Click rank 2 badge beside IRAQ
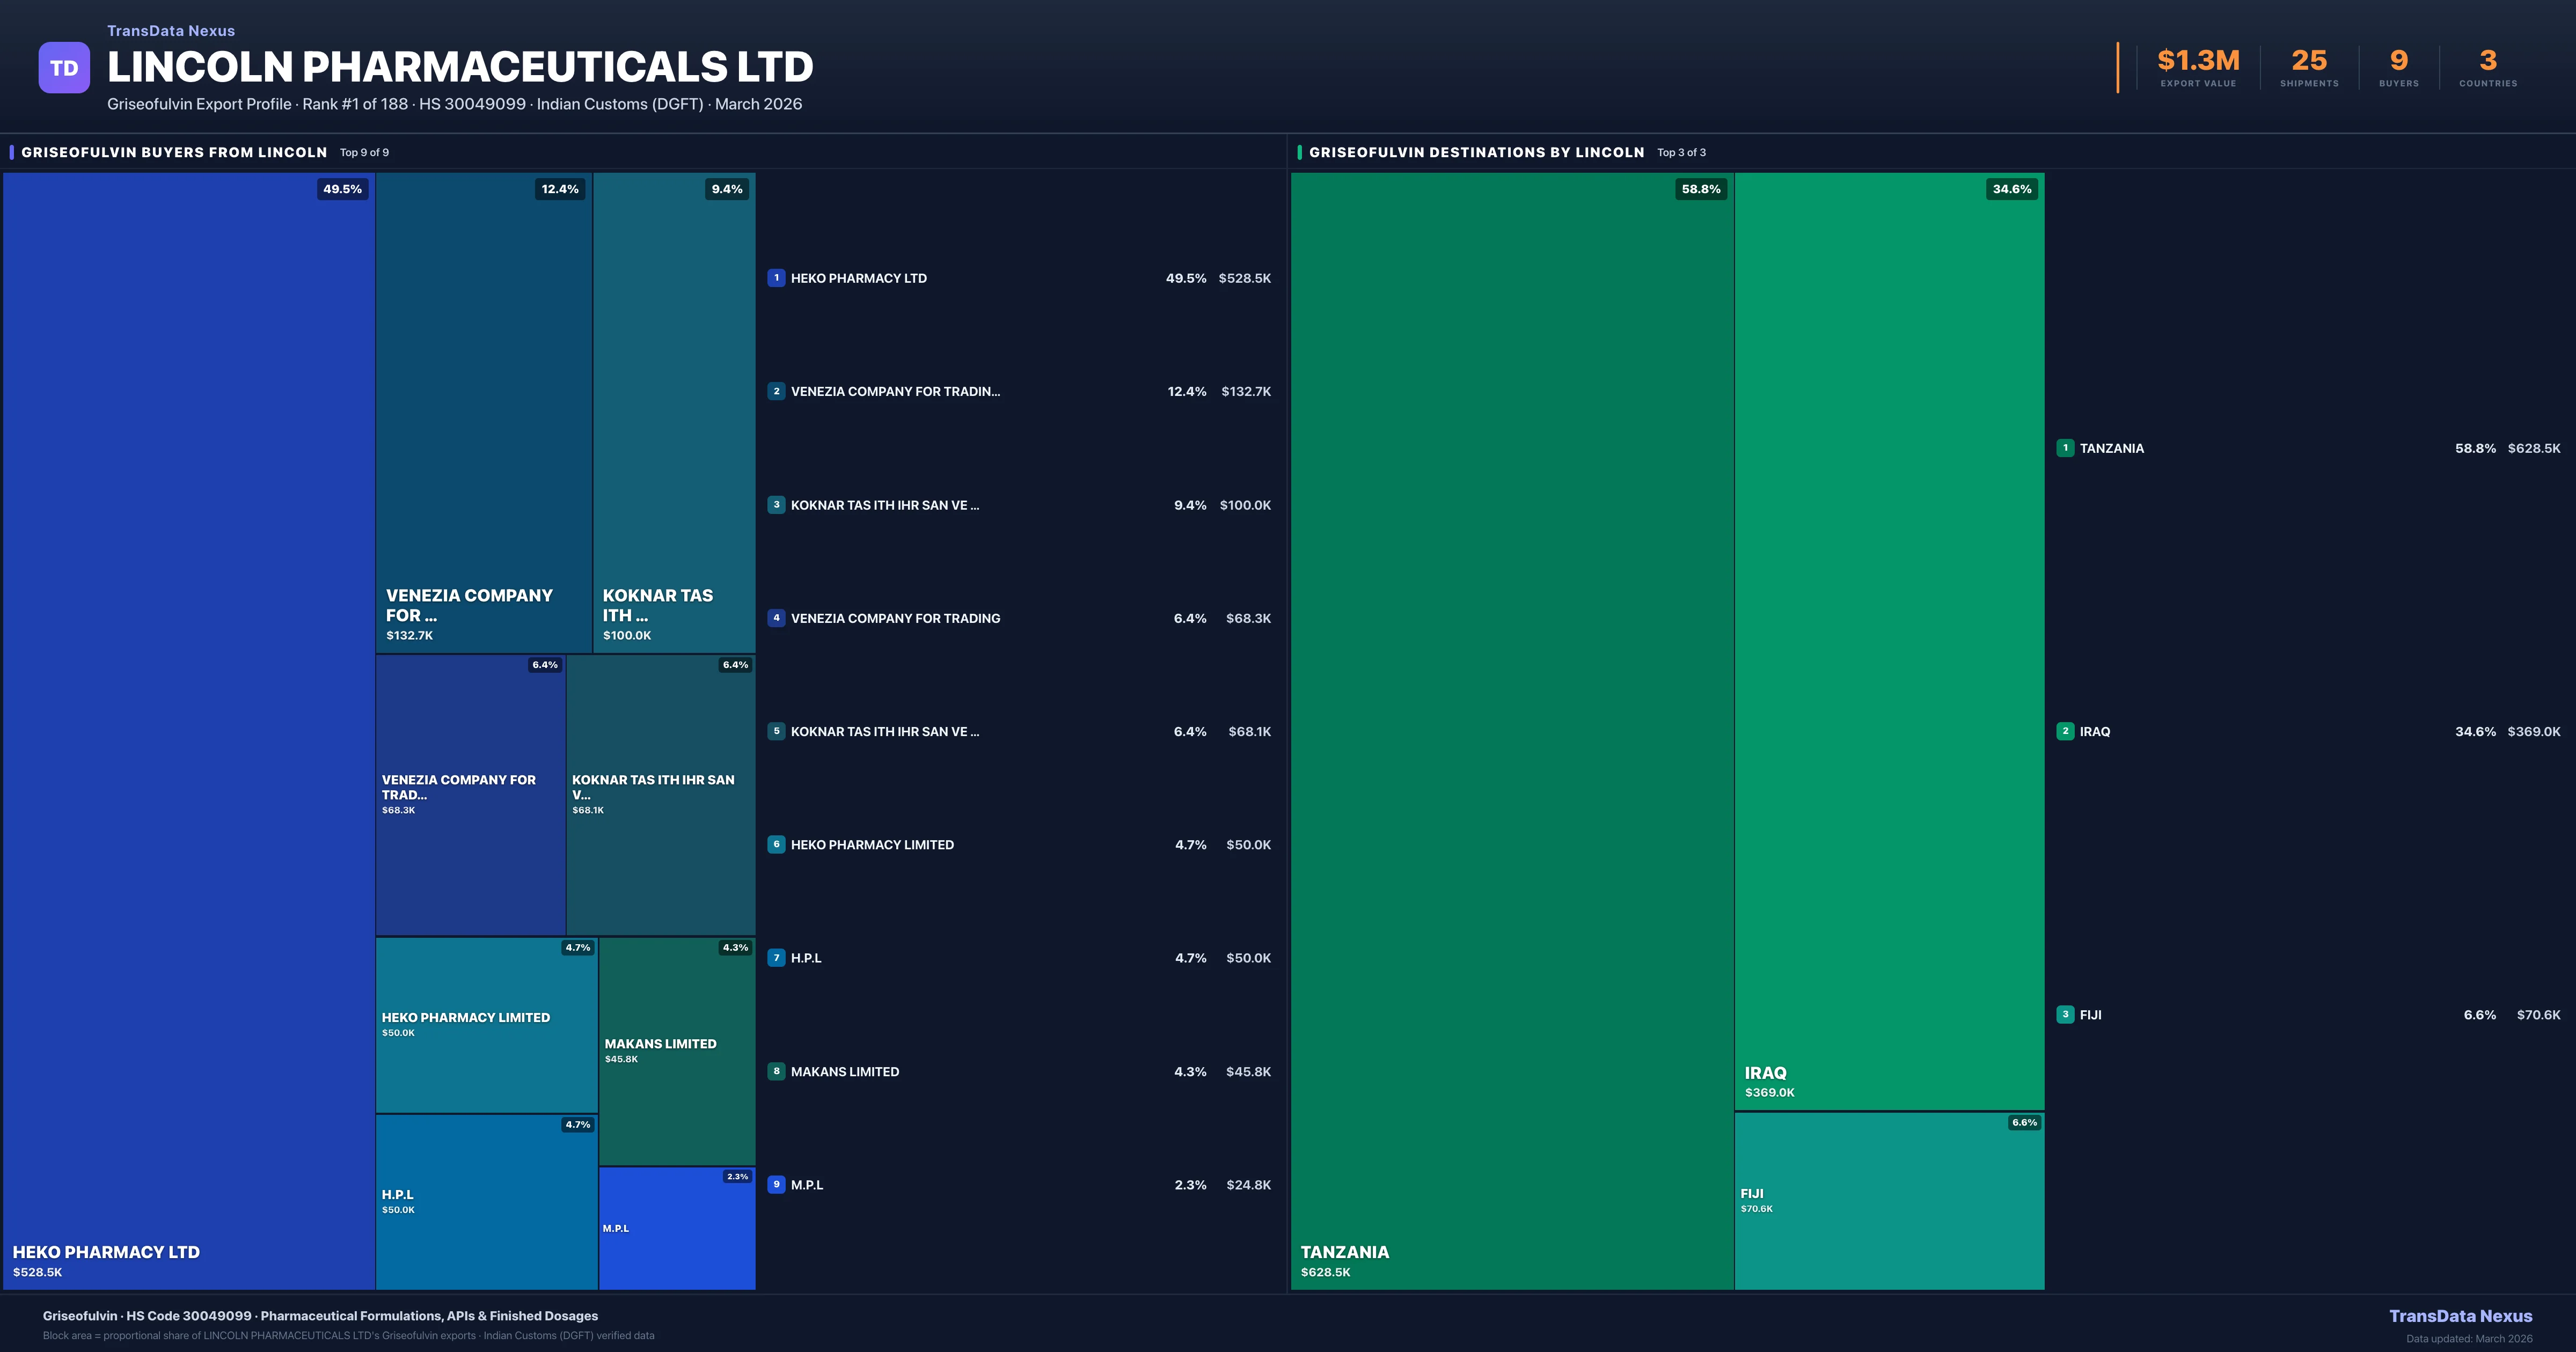Viewport: 2576px width, 1352px height. click(x=2065, y=731)
